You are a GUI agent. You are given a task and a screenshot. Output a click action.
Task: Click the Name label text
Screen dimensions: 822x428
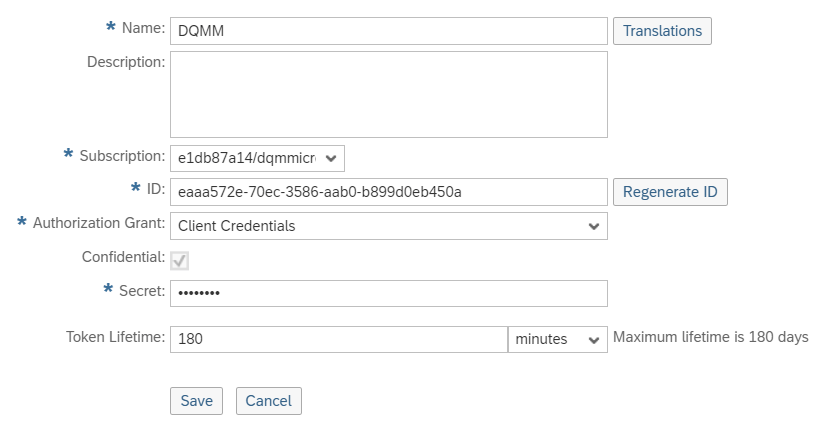(x=143, y=28)
